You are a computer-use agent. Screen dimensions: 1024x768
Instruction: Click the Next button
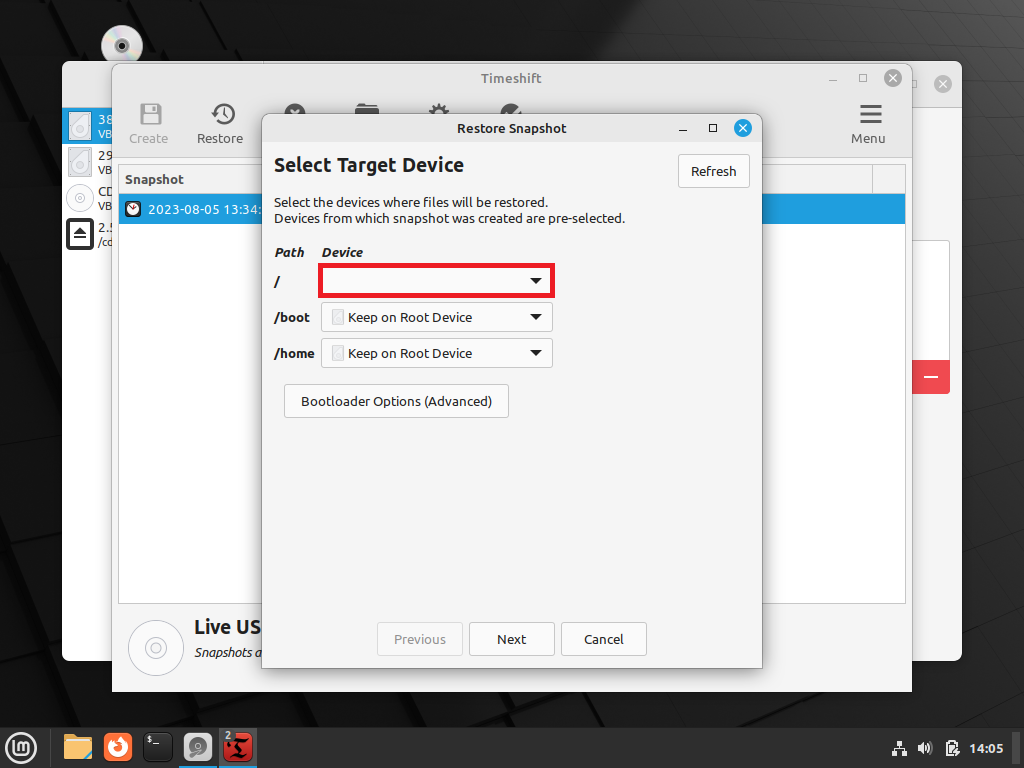(x=511, y=639)
